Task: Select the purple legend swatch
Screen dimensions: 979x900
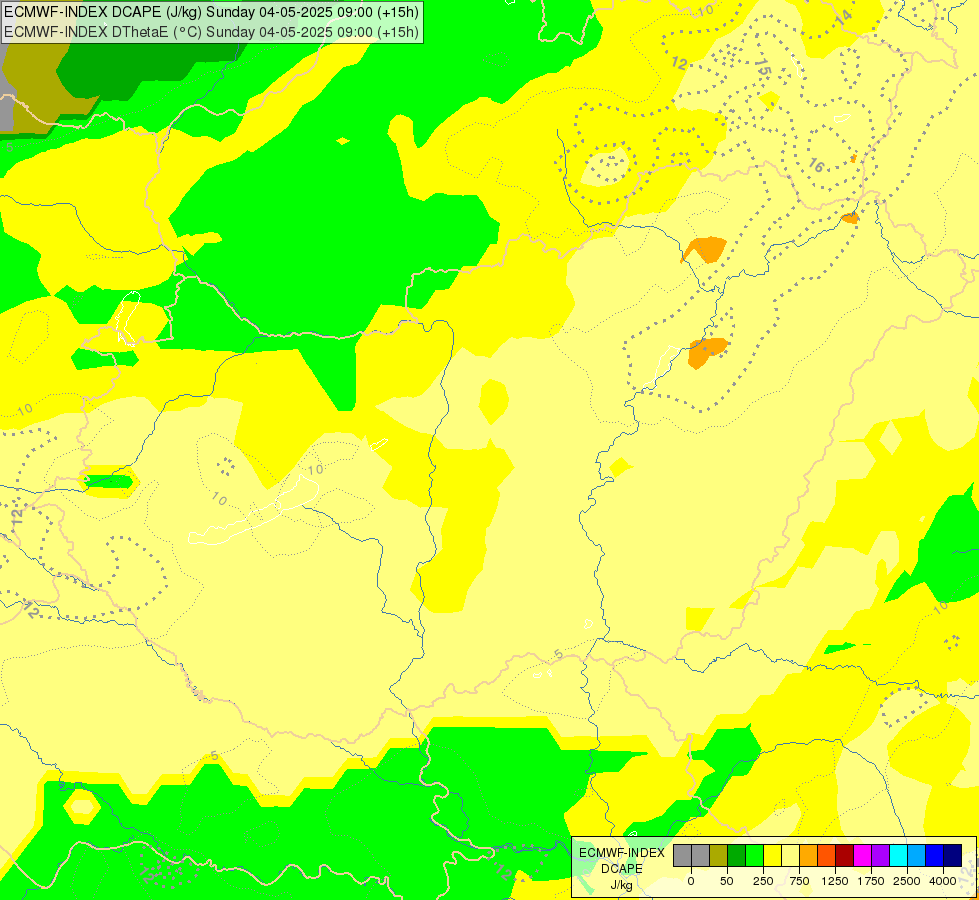Action: pos(880,856)
